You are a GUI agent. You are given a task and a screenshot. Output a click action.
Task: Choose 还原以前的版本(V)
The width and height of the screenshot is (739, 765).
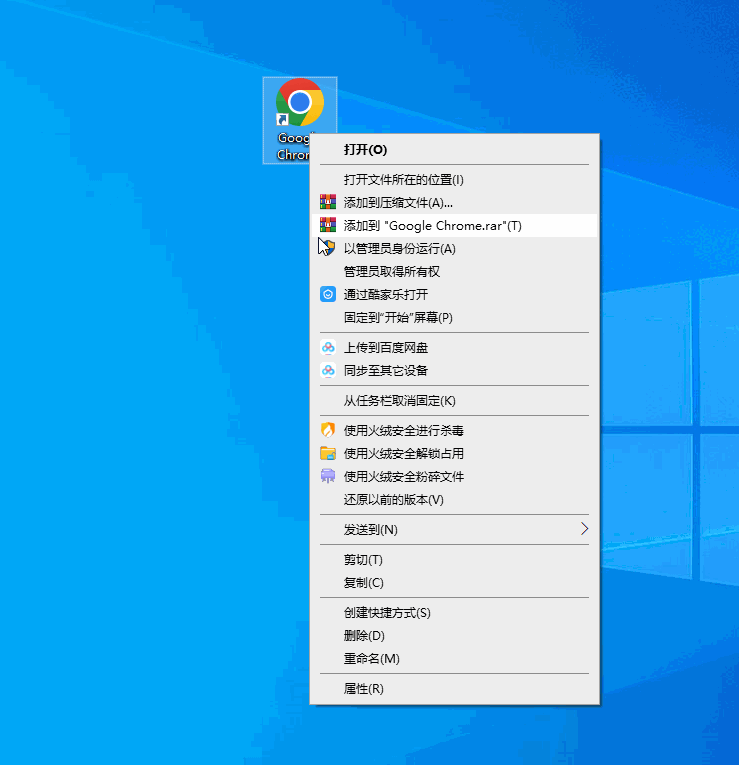tap(393, 499)
